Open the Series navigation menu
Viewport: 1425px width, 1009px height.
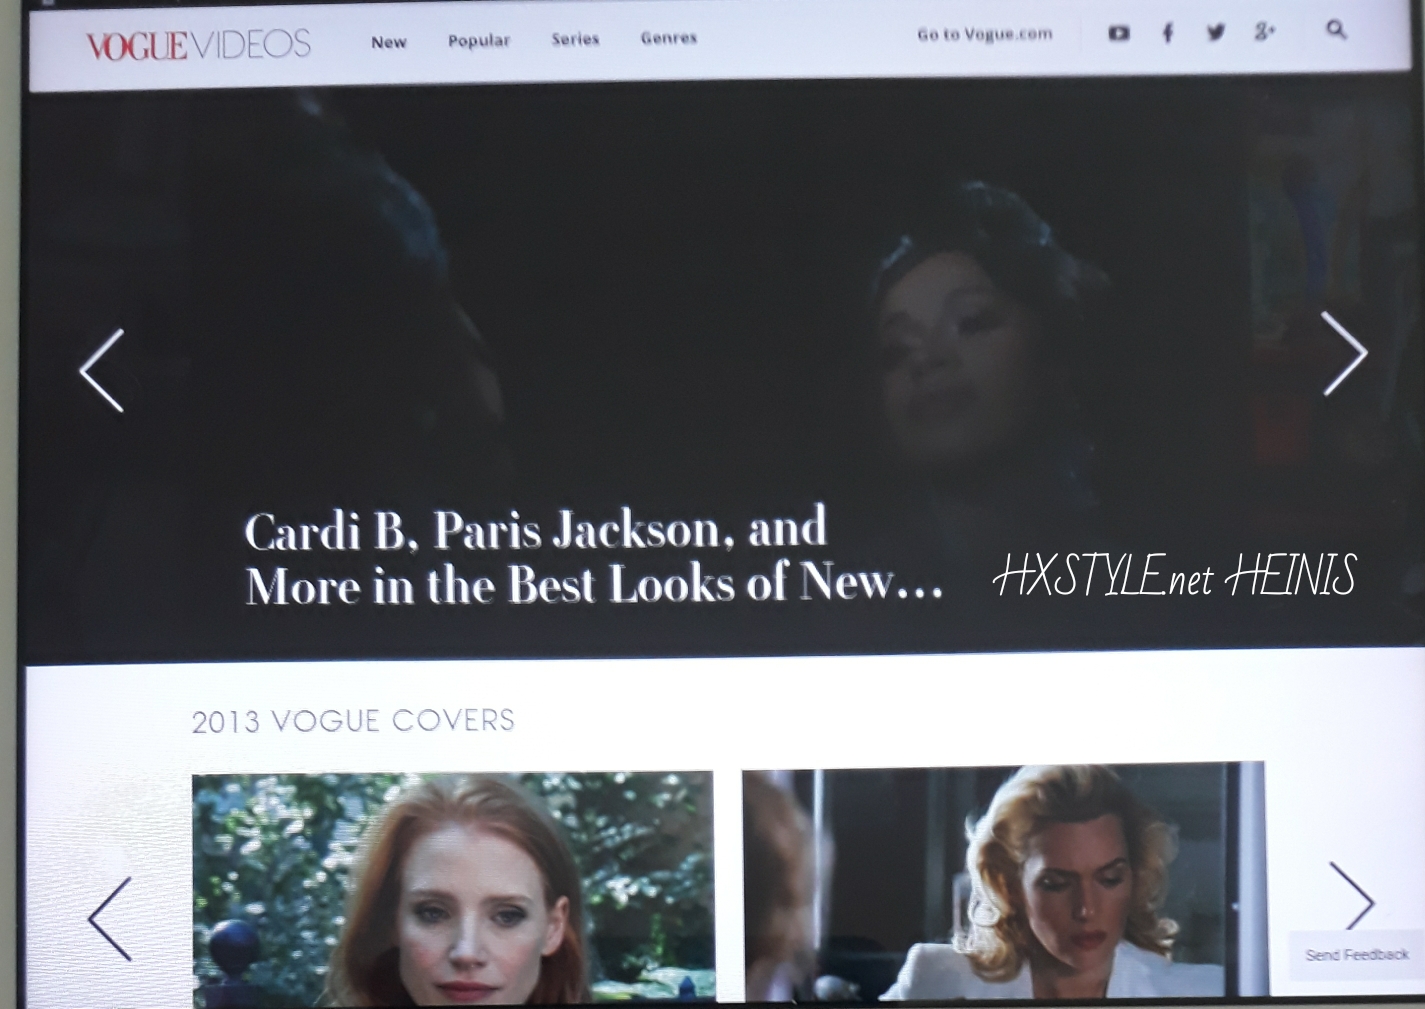click(x=575, y=39)
